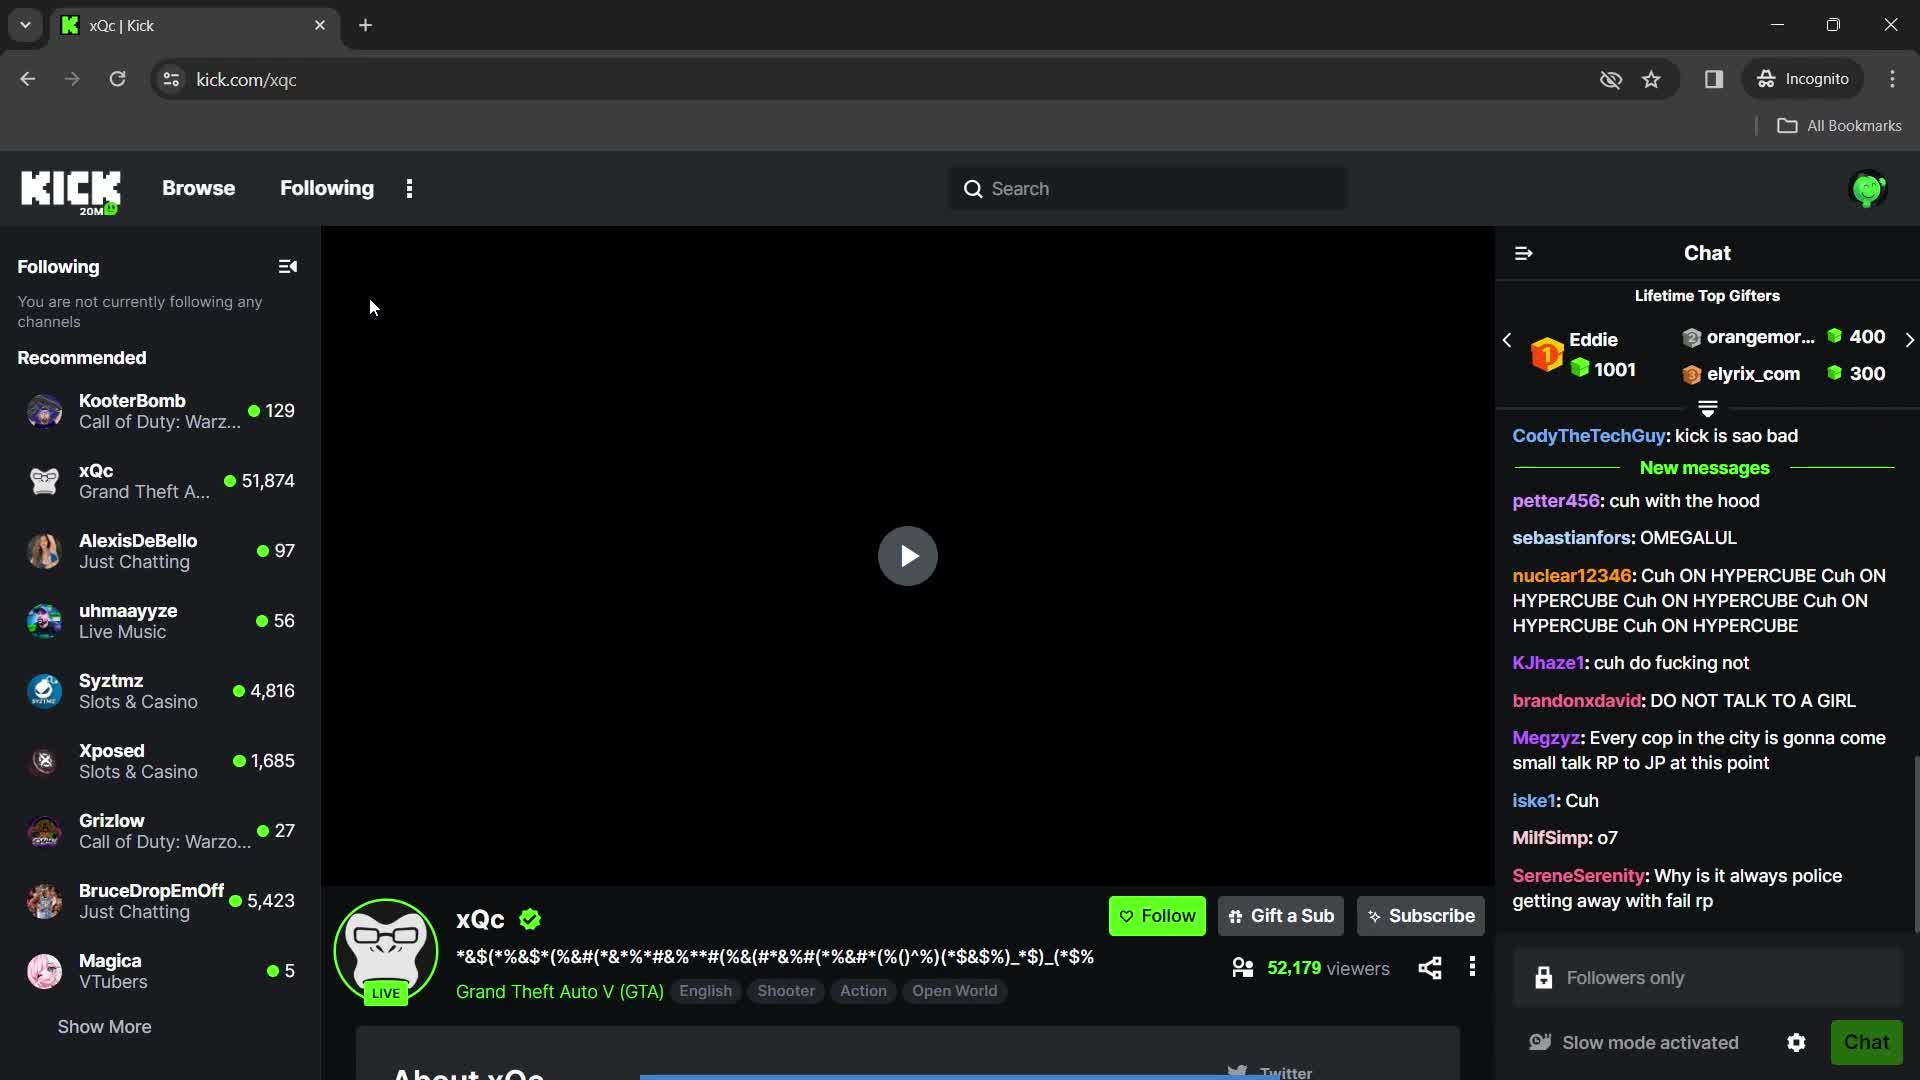Open Magica VTubers channel
This screenshot has width=1920, height=1080.
pyautogui.click(x=160, y=971)
